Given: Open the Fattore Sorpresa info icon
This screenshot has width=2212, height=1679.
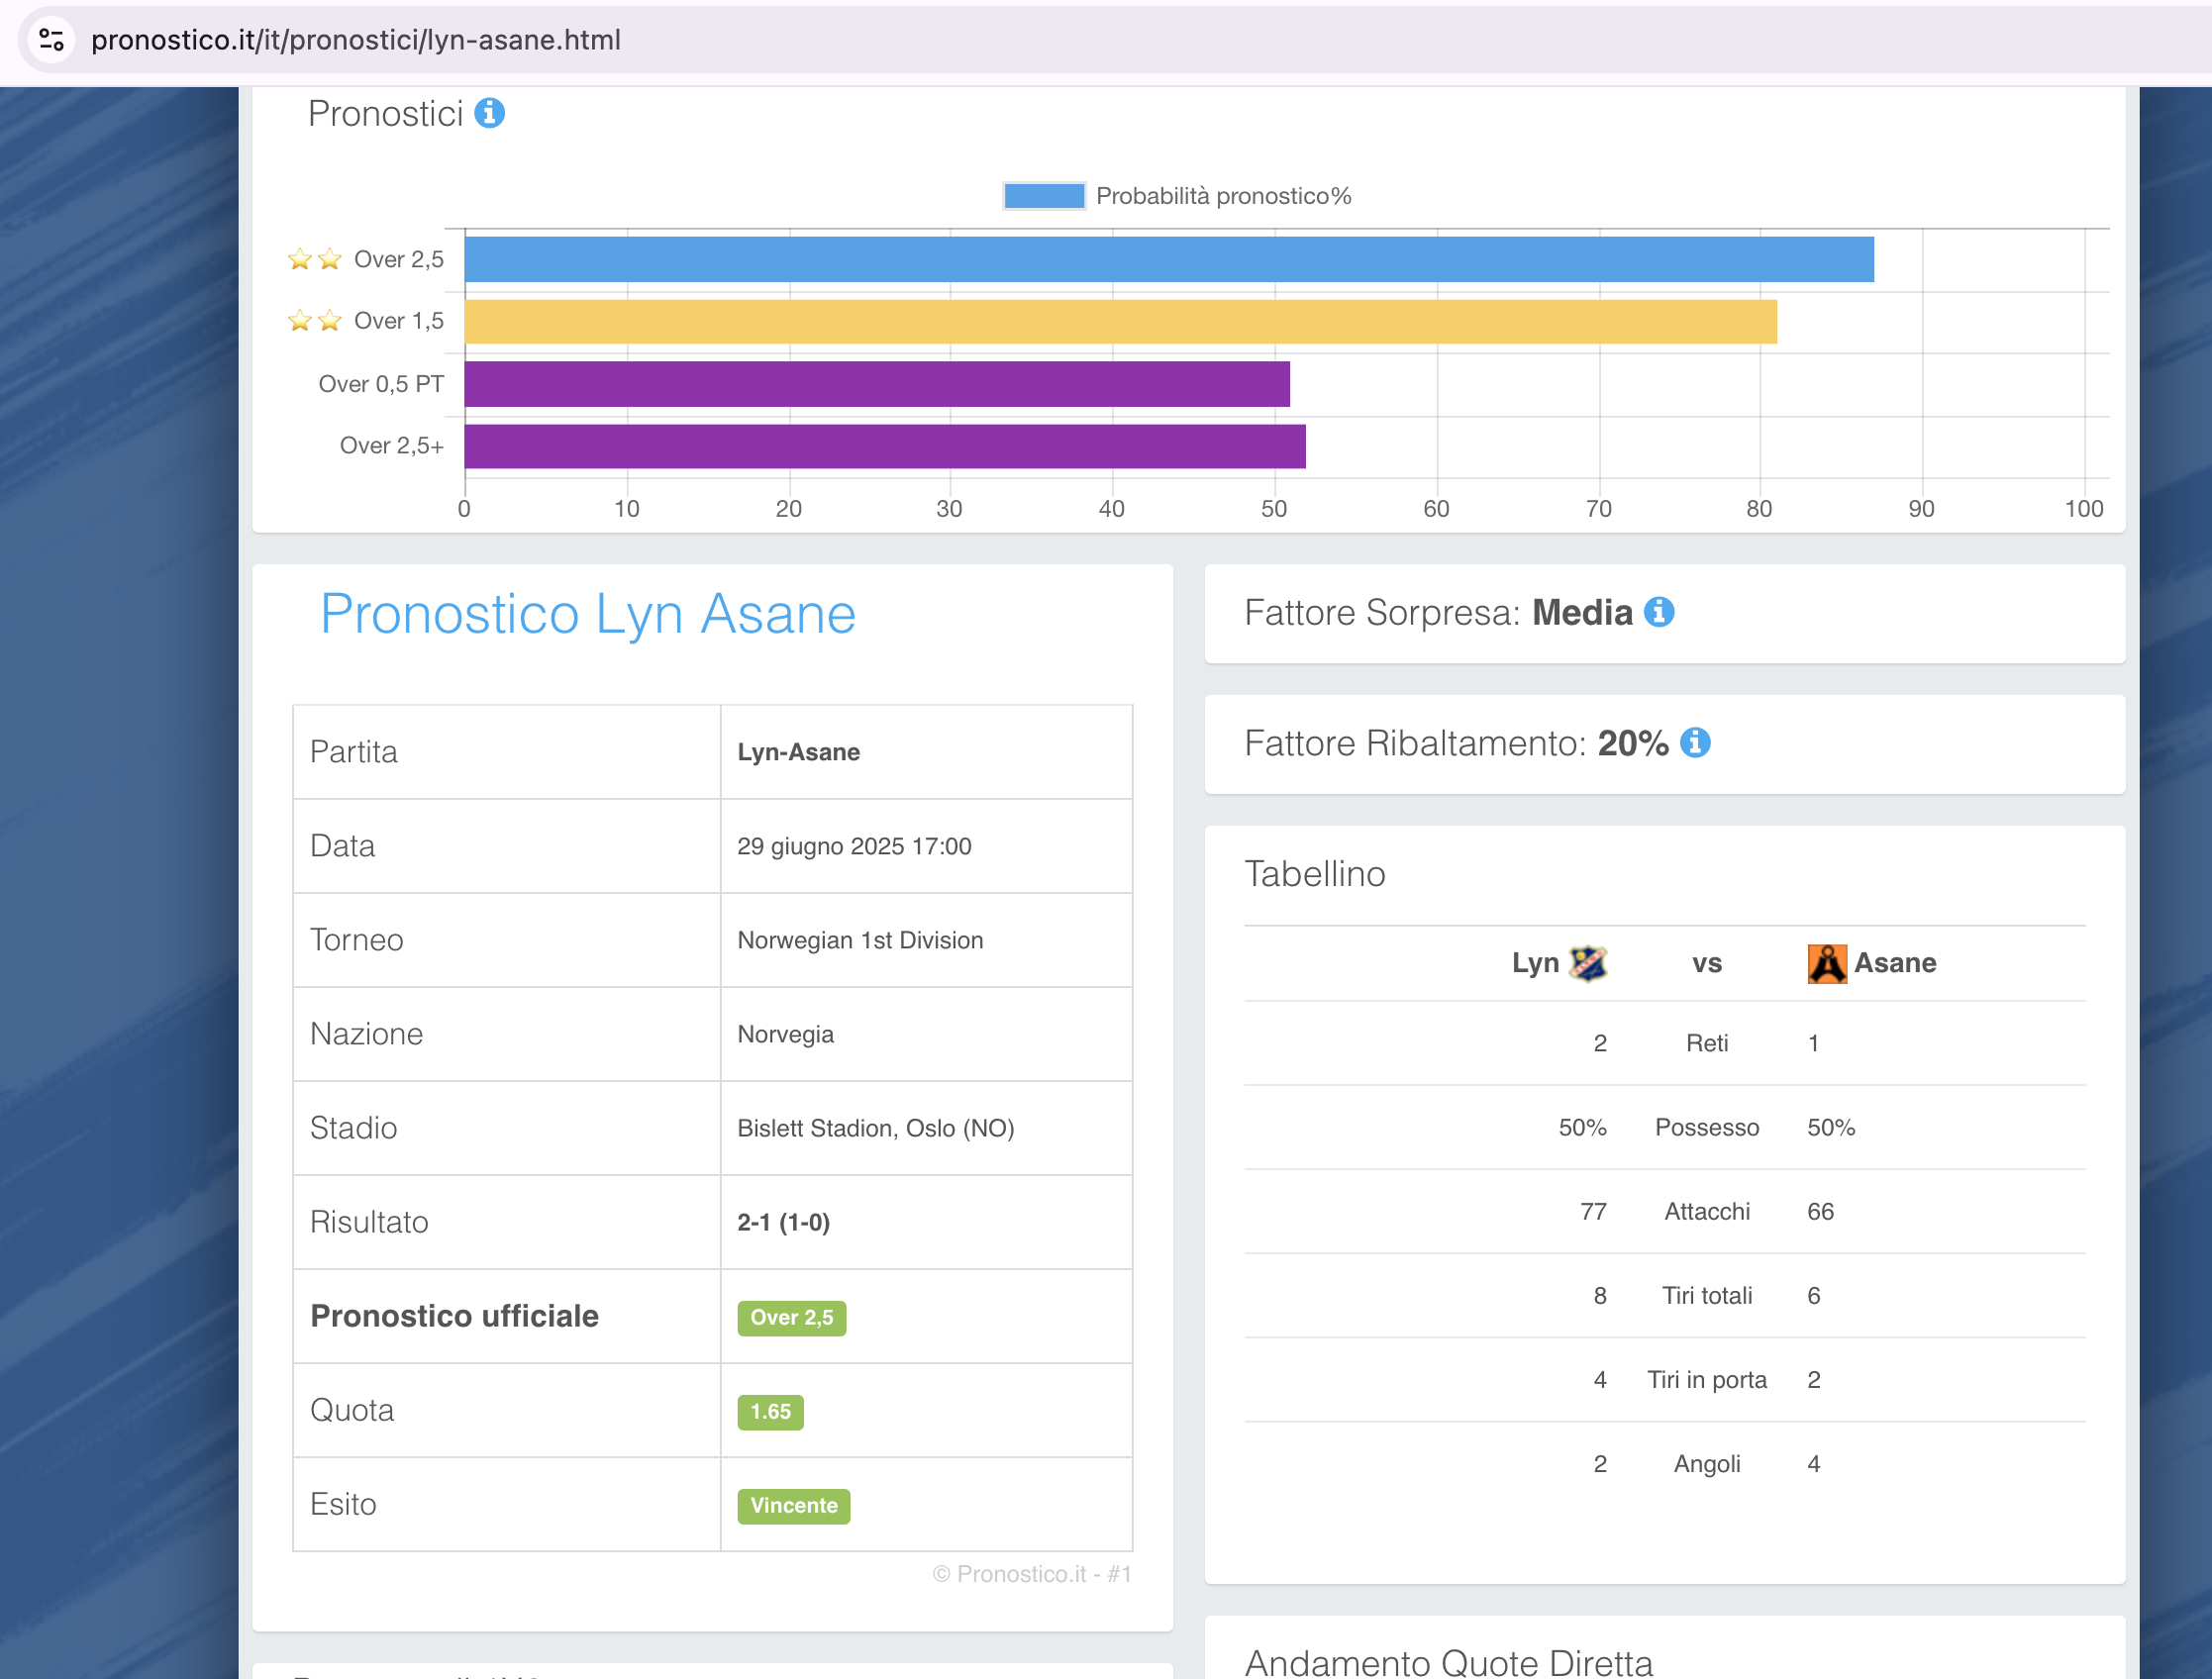Looking at the screenshot, I should point(1659,612).
